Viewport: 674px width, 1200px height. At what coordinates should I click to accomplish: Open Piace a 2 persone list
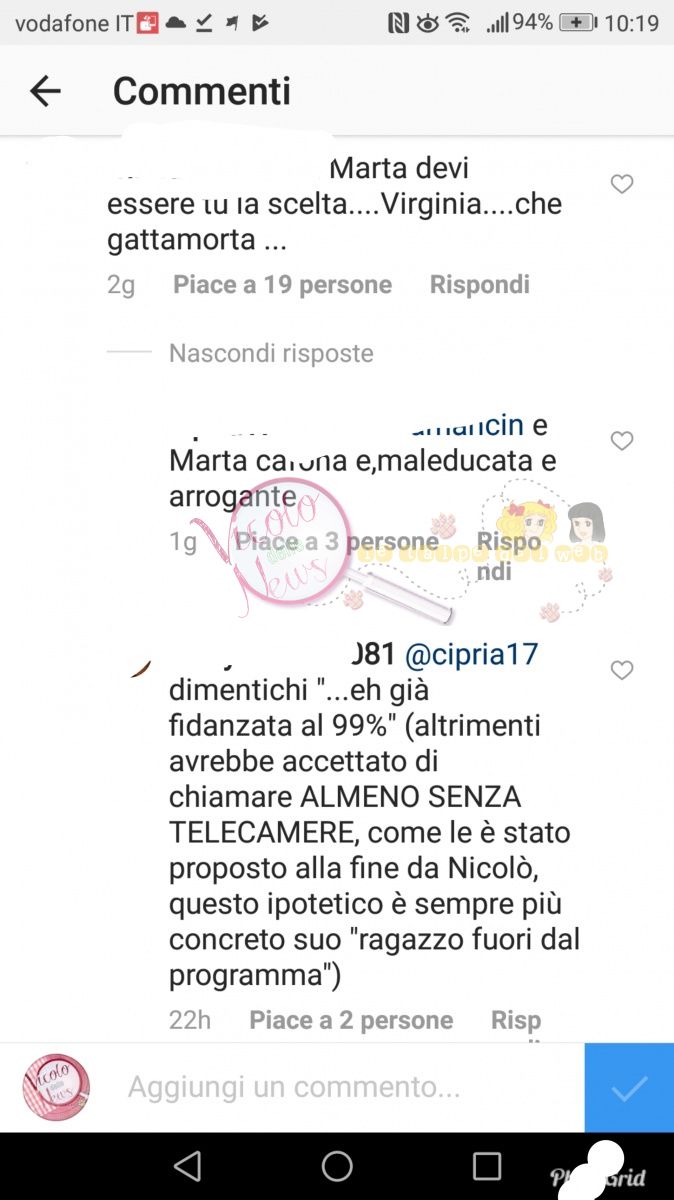pos(351,1020)
